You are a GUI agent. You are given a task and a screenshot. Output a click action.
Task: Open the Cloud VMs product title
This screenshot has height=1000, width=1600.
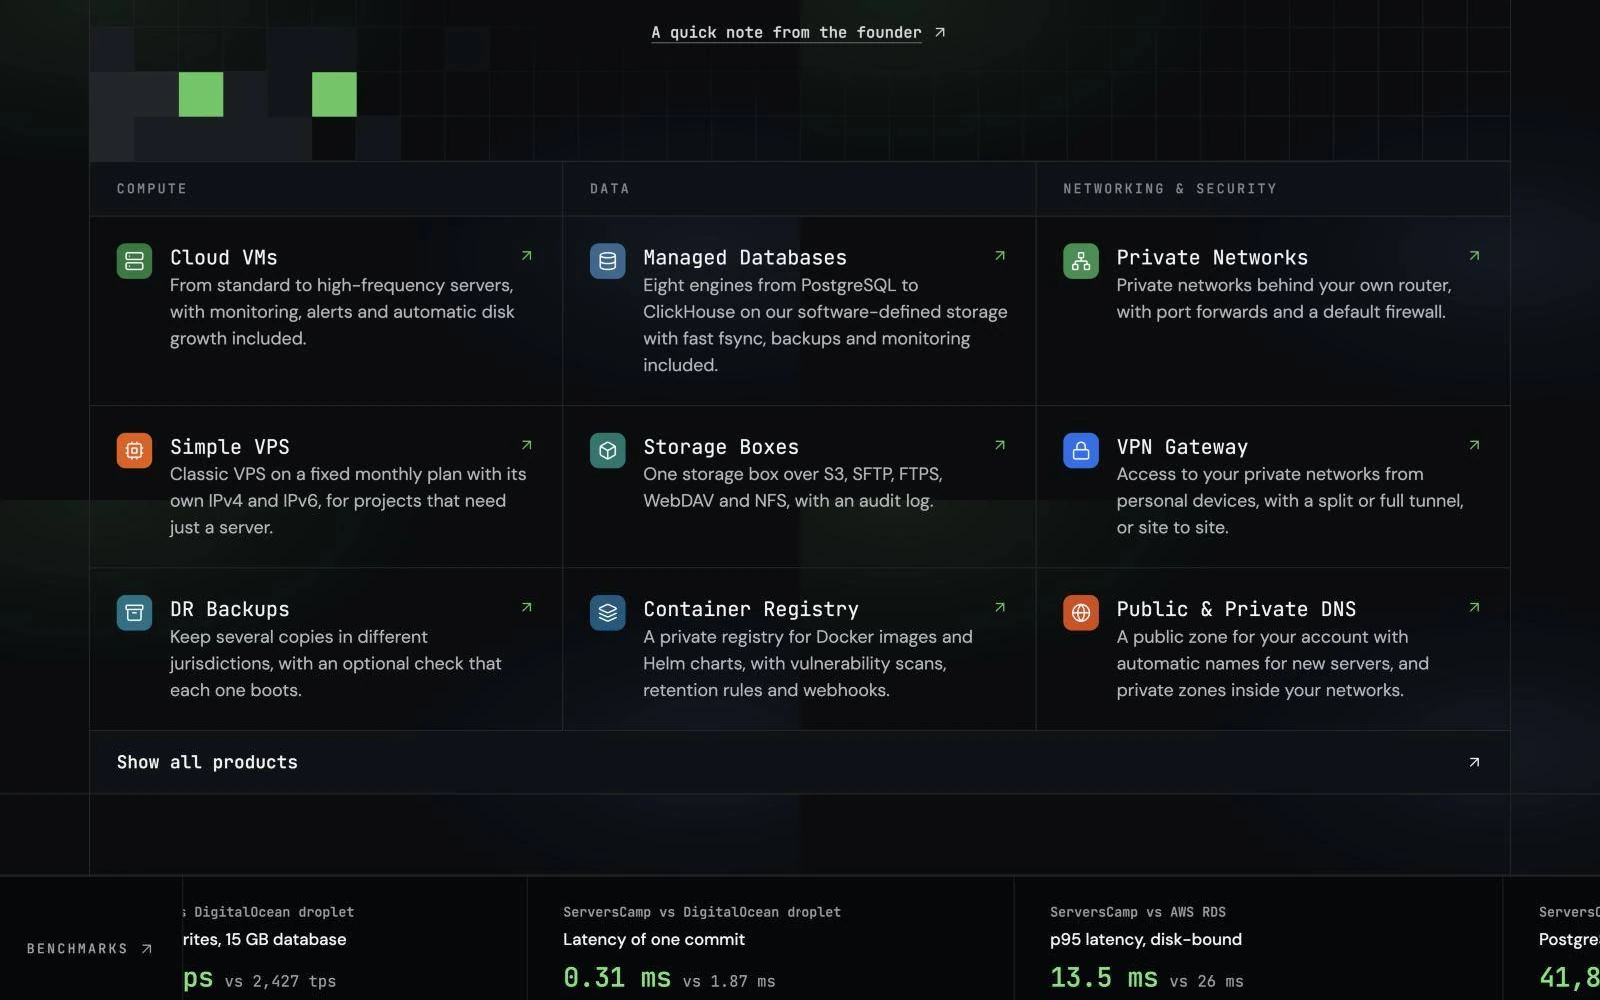tap(224, 257)
